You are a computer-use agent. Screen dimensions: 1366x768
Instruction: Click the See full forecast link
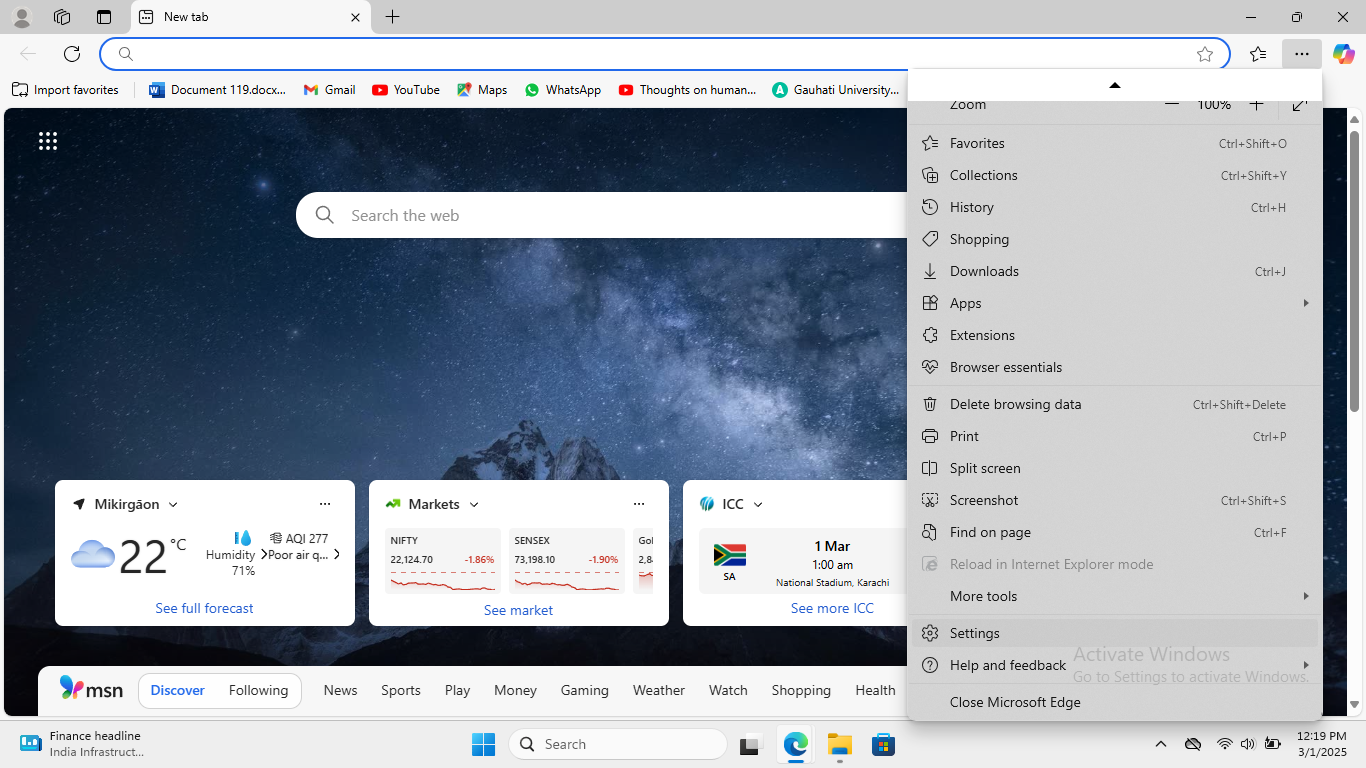[x=204, y=608]
